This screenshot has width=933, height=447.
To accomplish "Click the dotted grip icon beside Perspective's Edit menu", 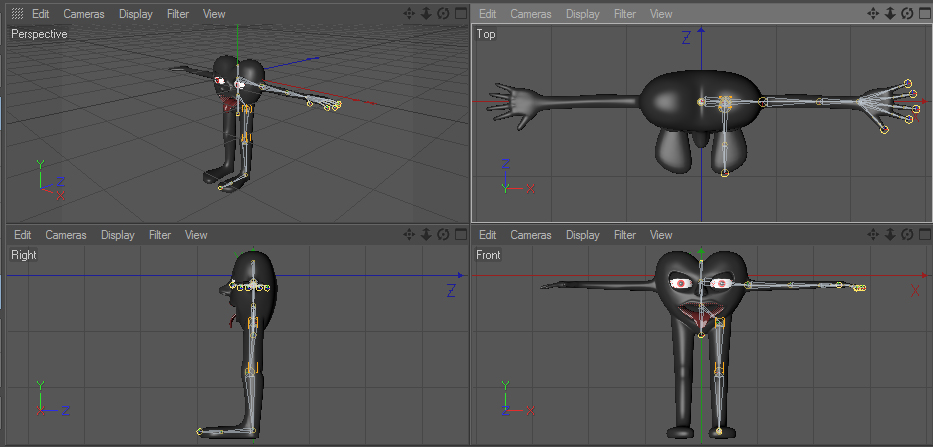I will (17, 14).
